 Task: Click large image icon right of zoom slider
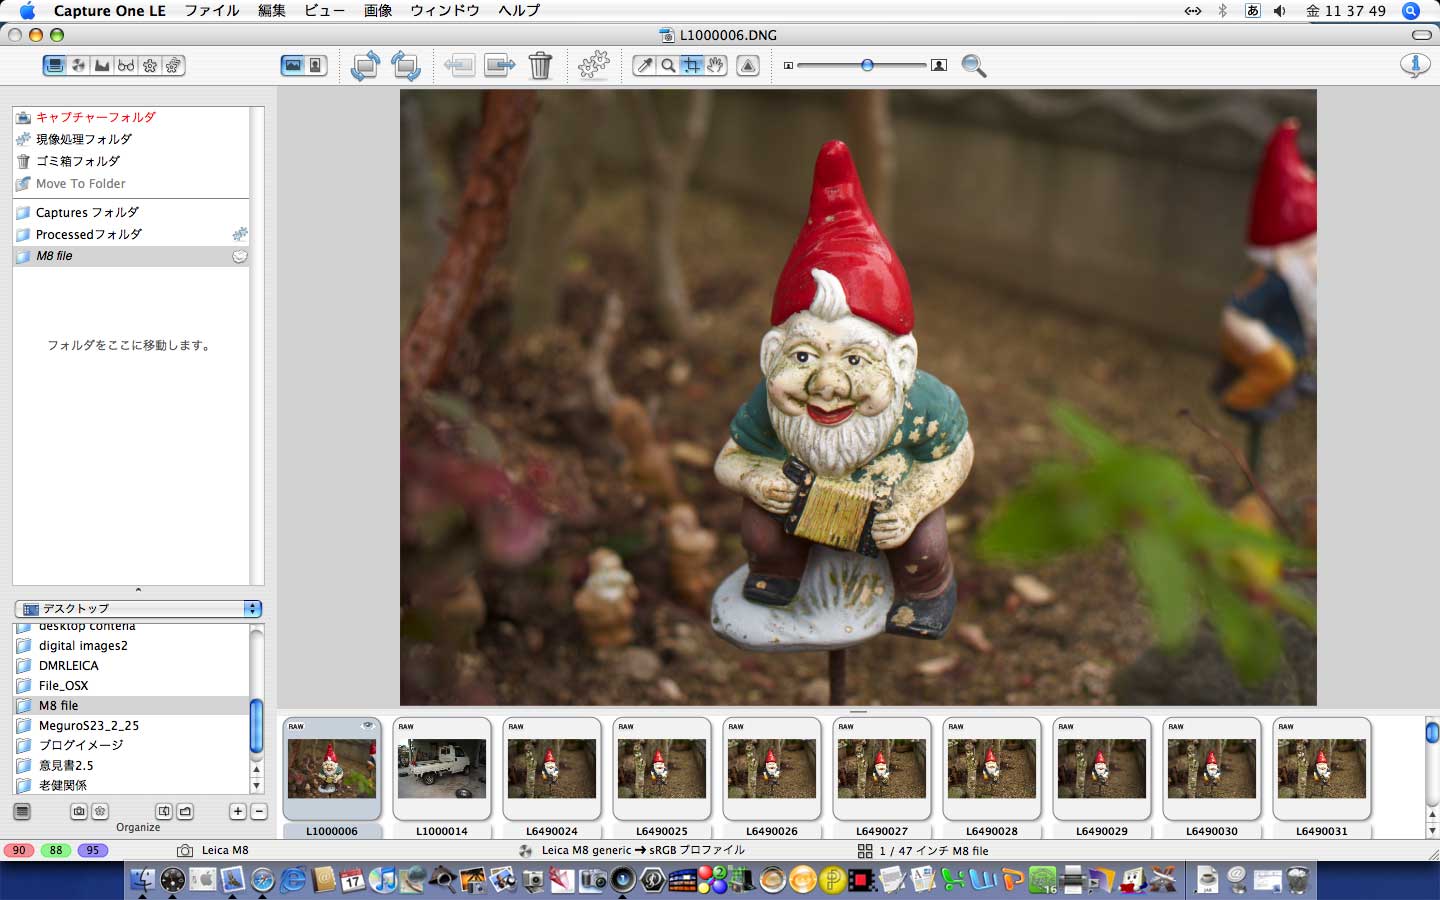tap(939, 65)
